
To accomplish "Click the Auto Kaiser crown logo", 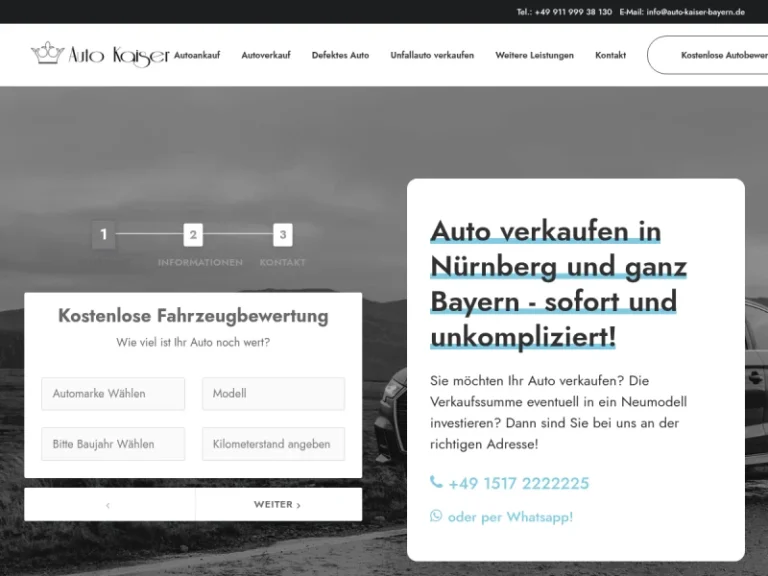I will 100,54.
